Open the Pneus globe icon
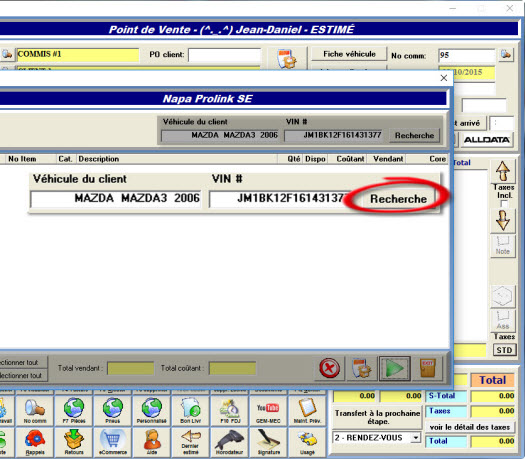The width and height of the screenshot is (525, 459). [x=113, y=410]
